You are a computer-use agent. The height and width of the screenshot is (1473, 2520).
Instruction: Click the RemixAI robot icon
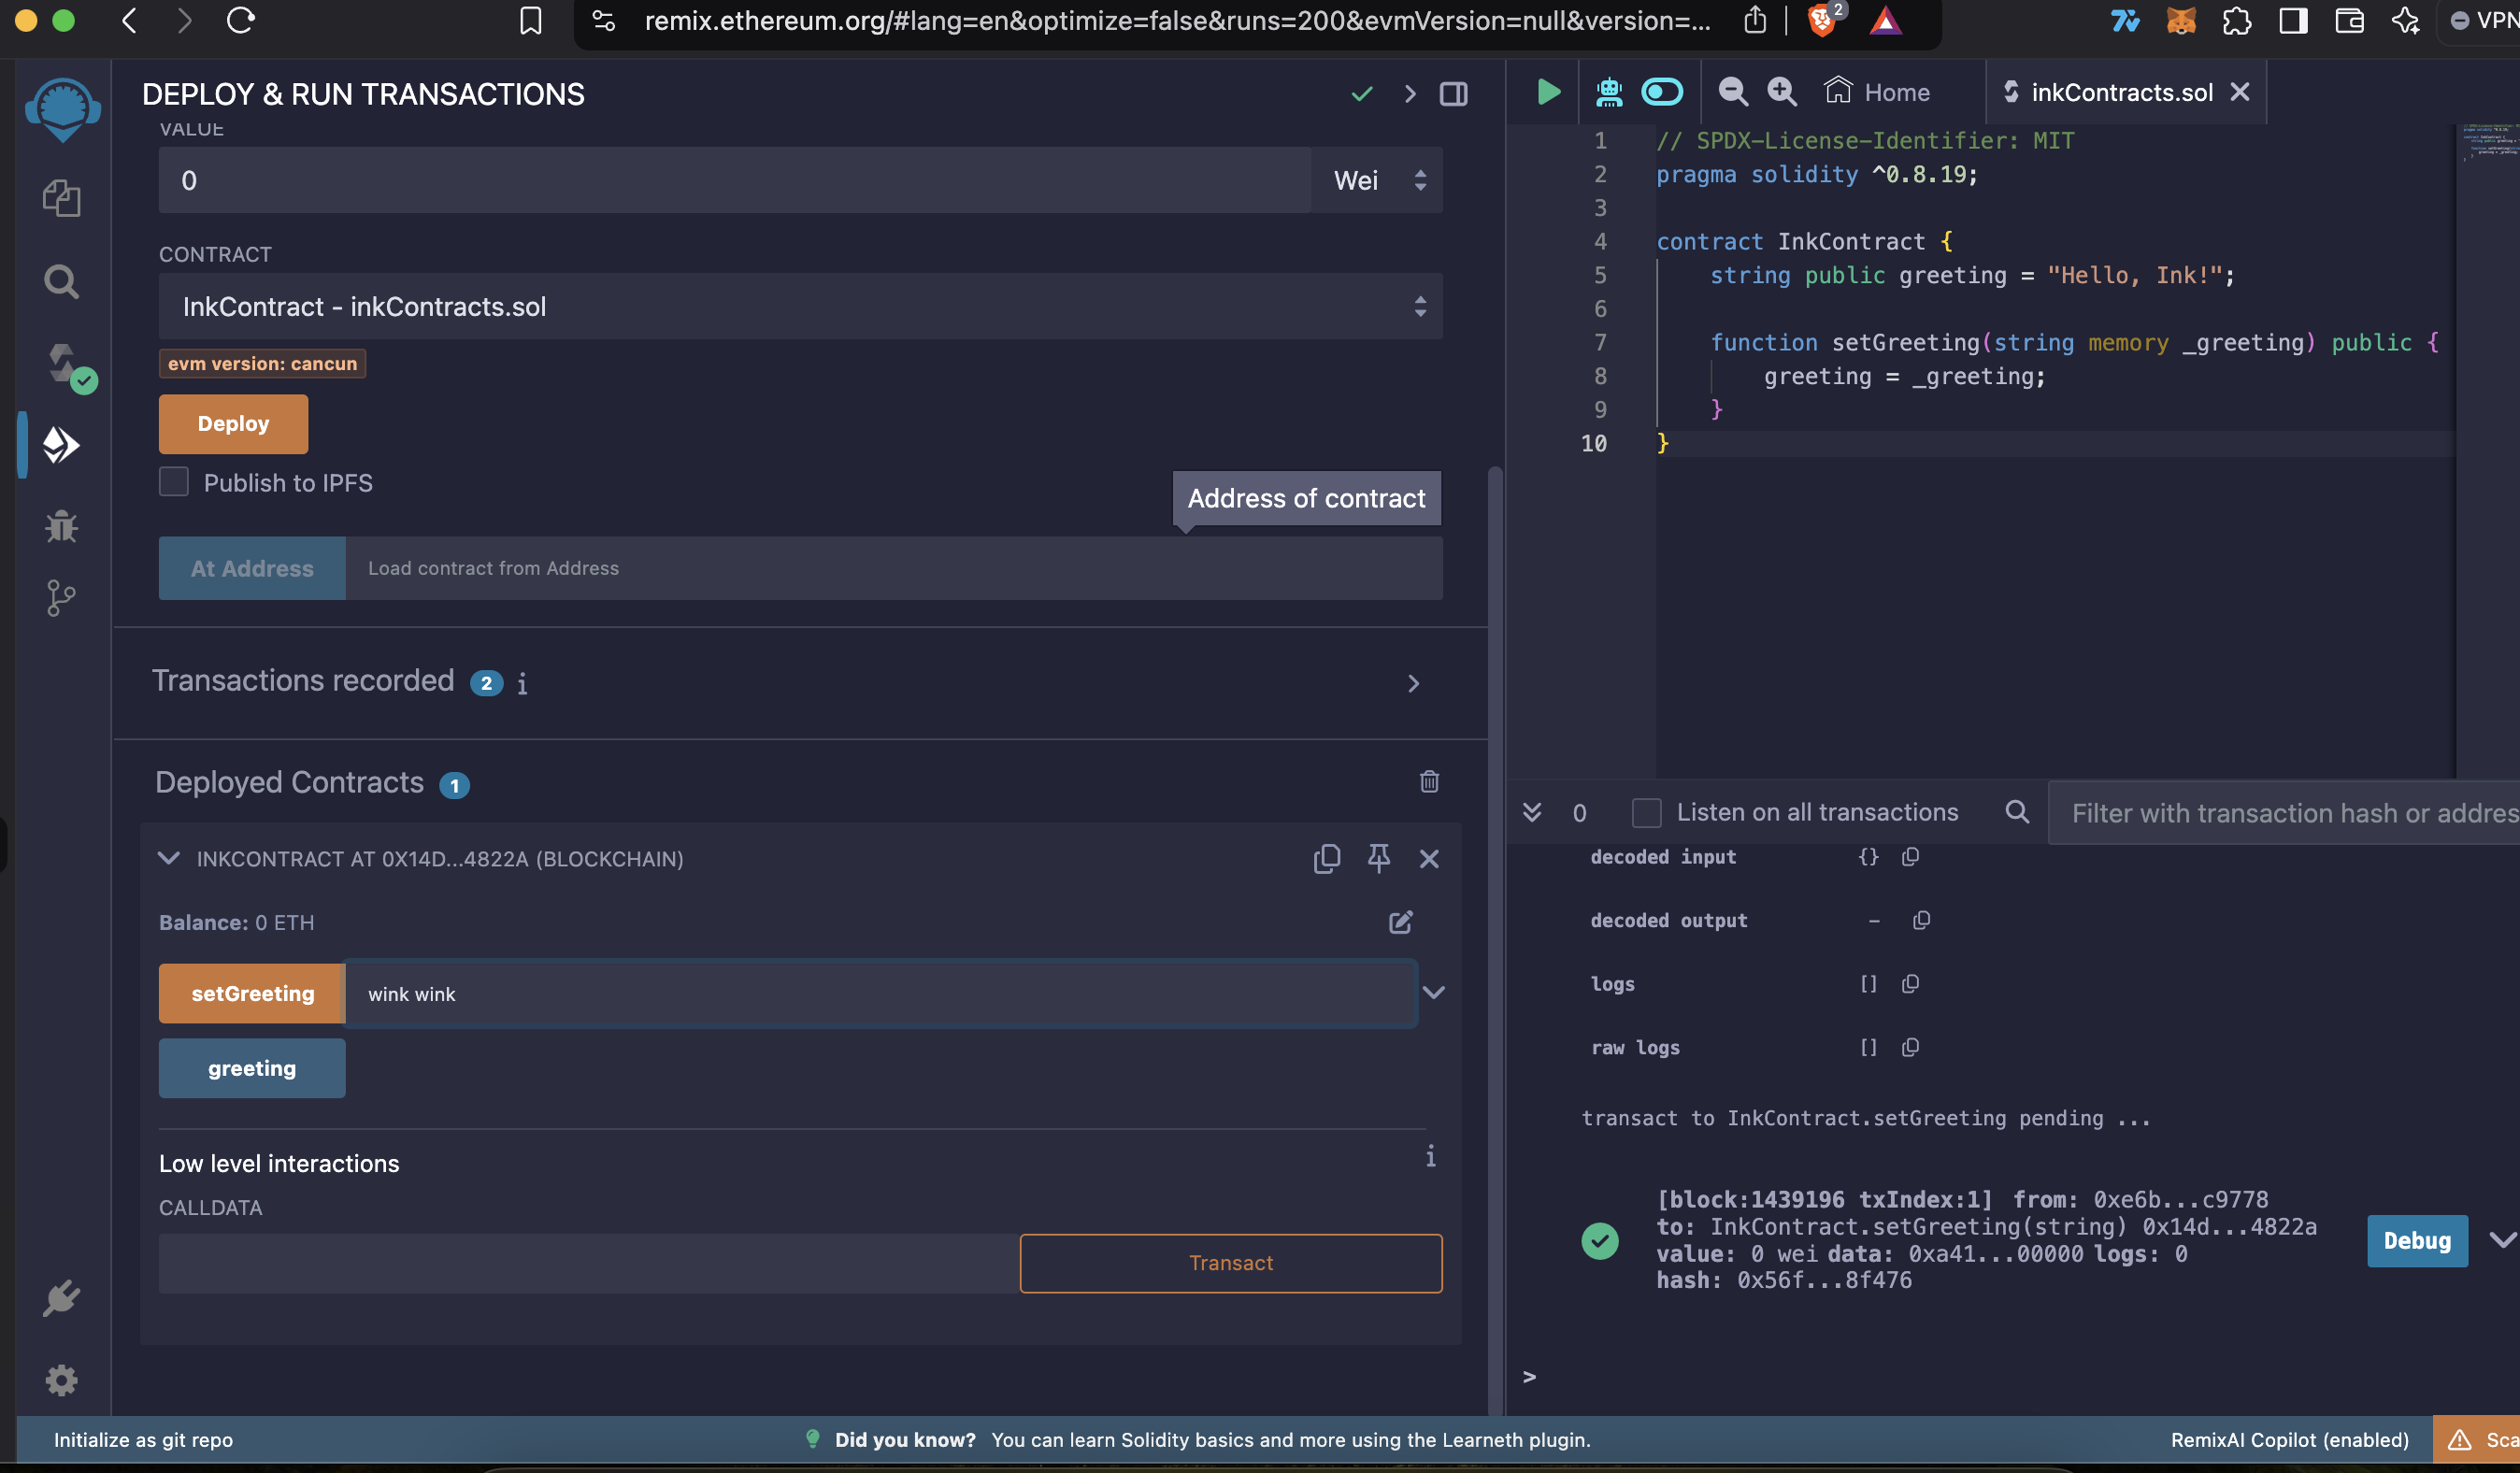point(1609,92)
